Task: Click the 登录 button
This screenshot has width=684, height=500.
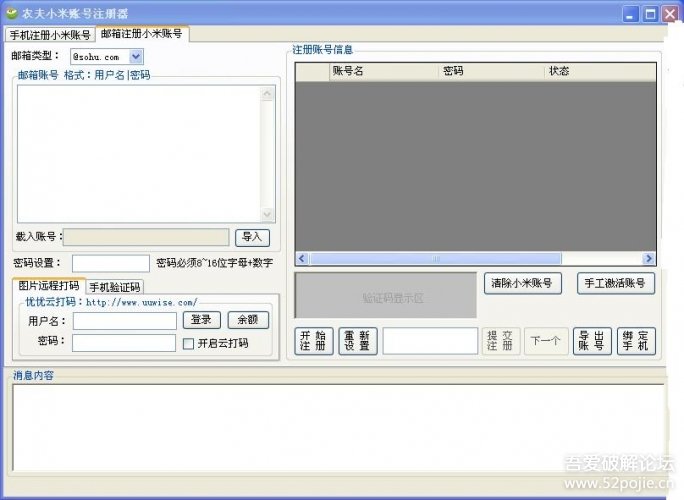Action: point(202,320)
